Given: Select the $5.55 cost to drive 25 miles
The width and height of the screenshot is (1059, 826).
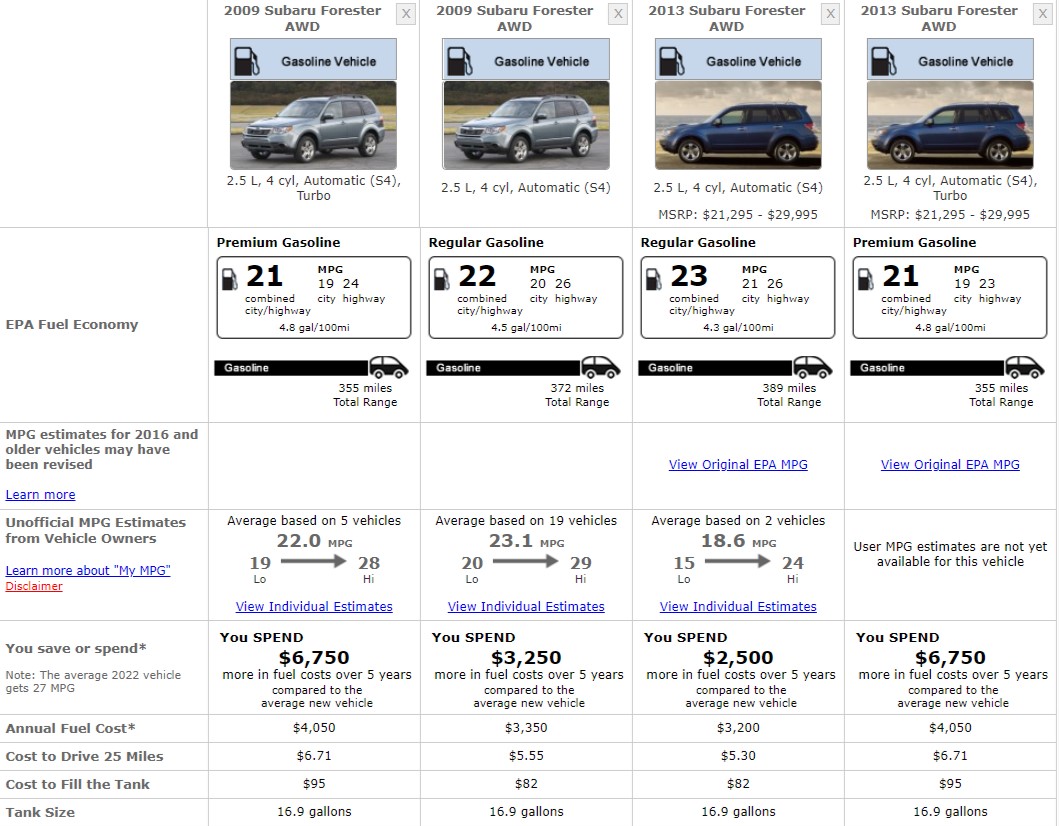Looking at the screenshot, I should (526, 756).
